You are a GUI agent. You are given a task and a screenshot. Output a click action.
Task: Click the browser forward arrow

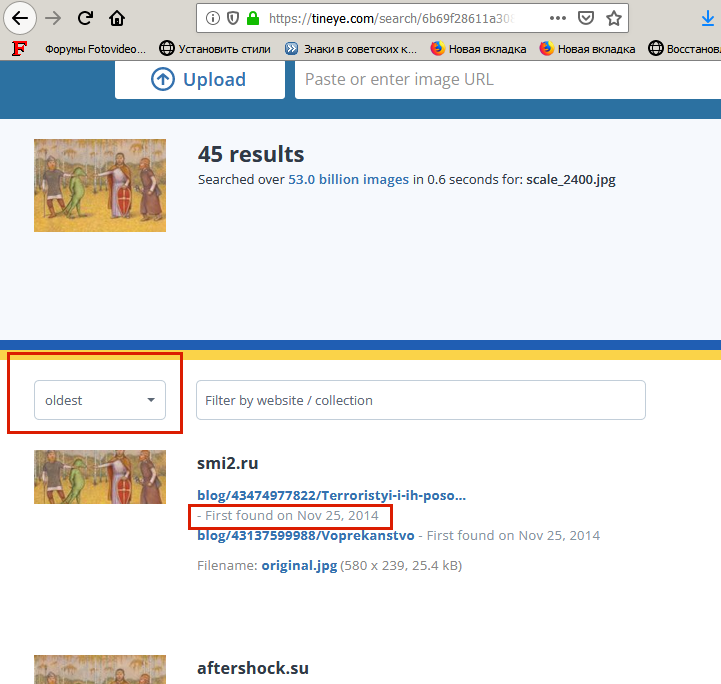click(53, 18)
